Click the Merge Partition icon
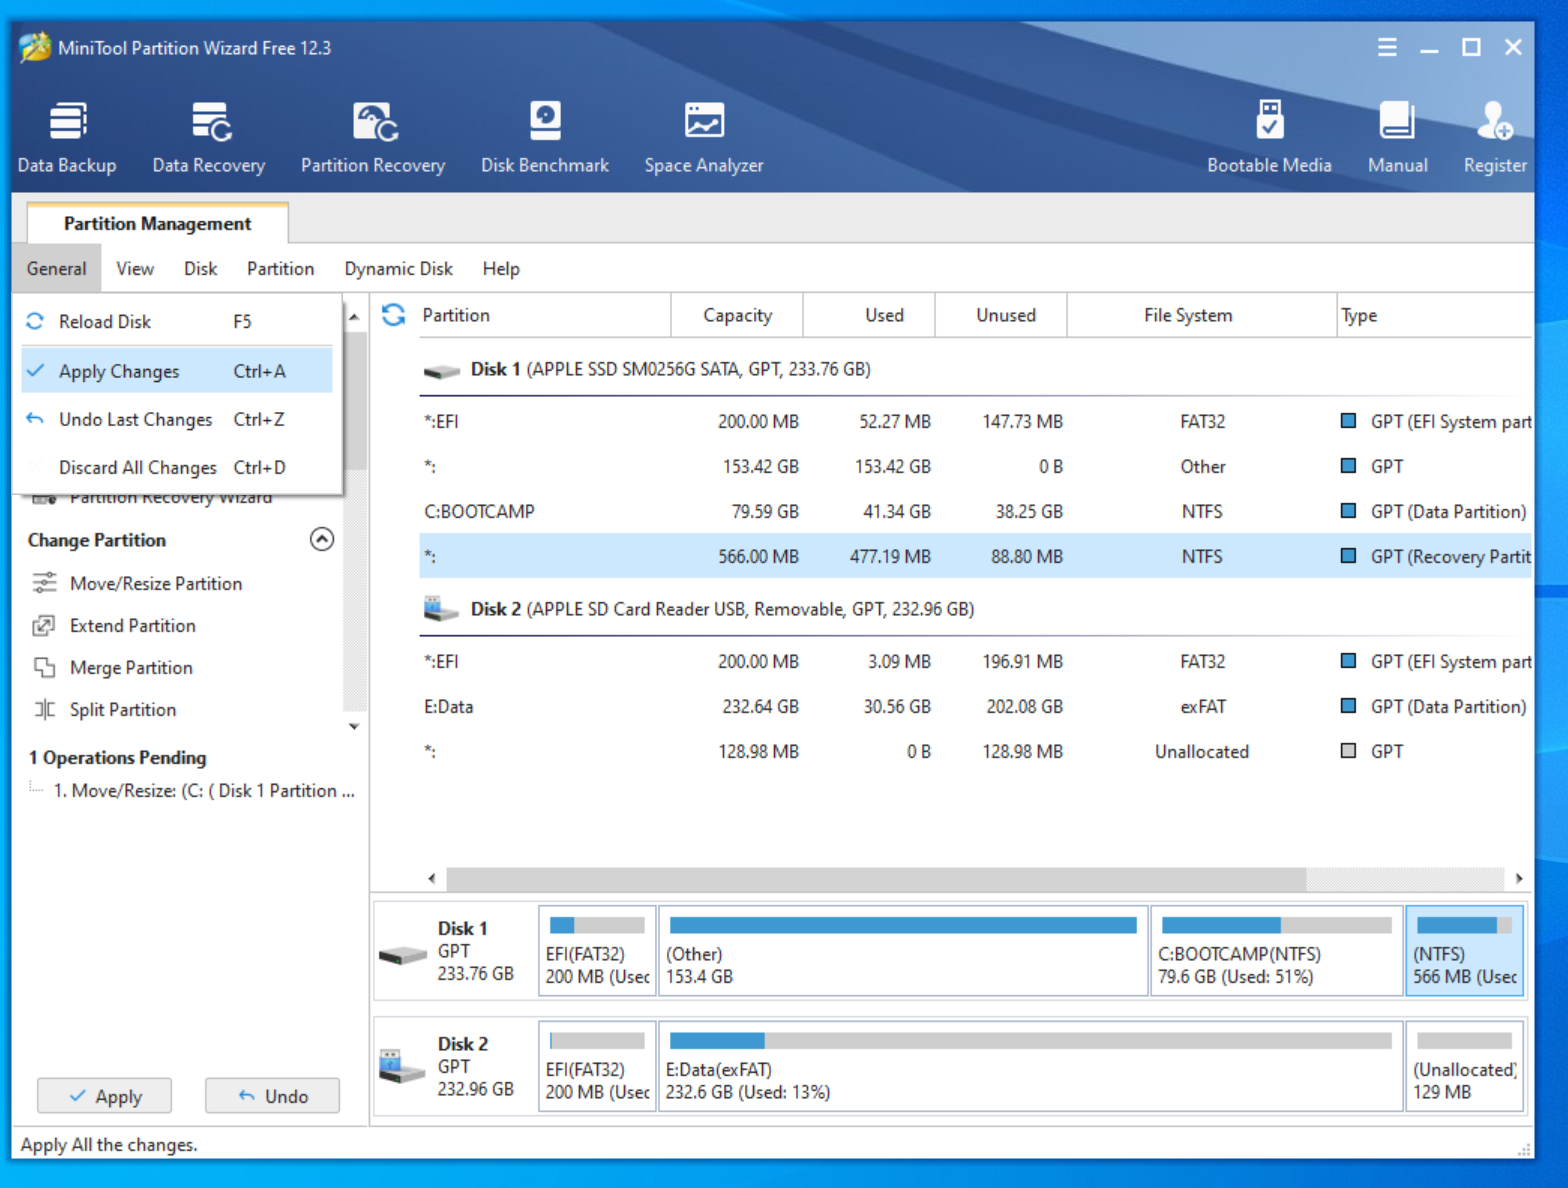The width and height of the screenshot is (1568, 1188). 44,667
